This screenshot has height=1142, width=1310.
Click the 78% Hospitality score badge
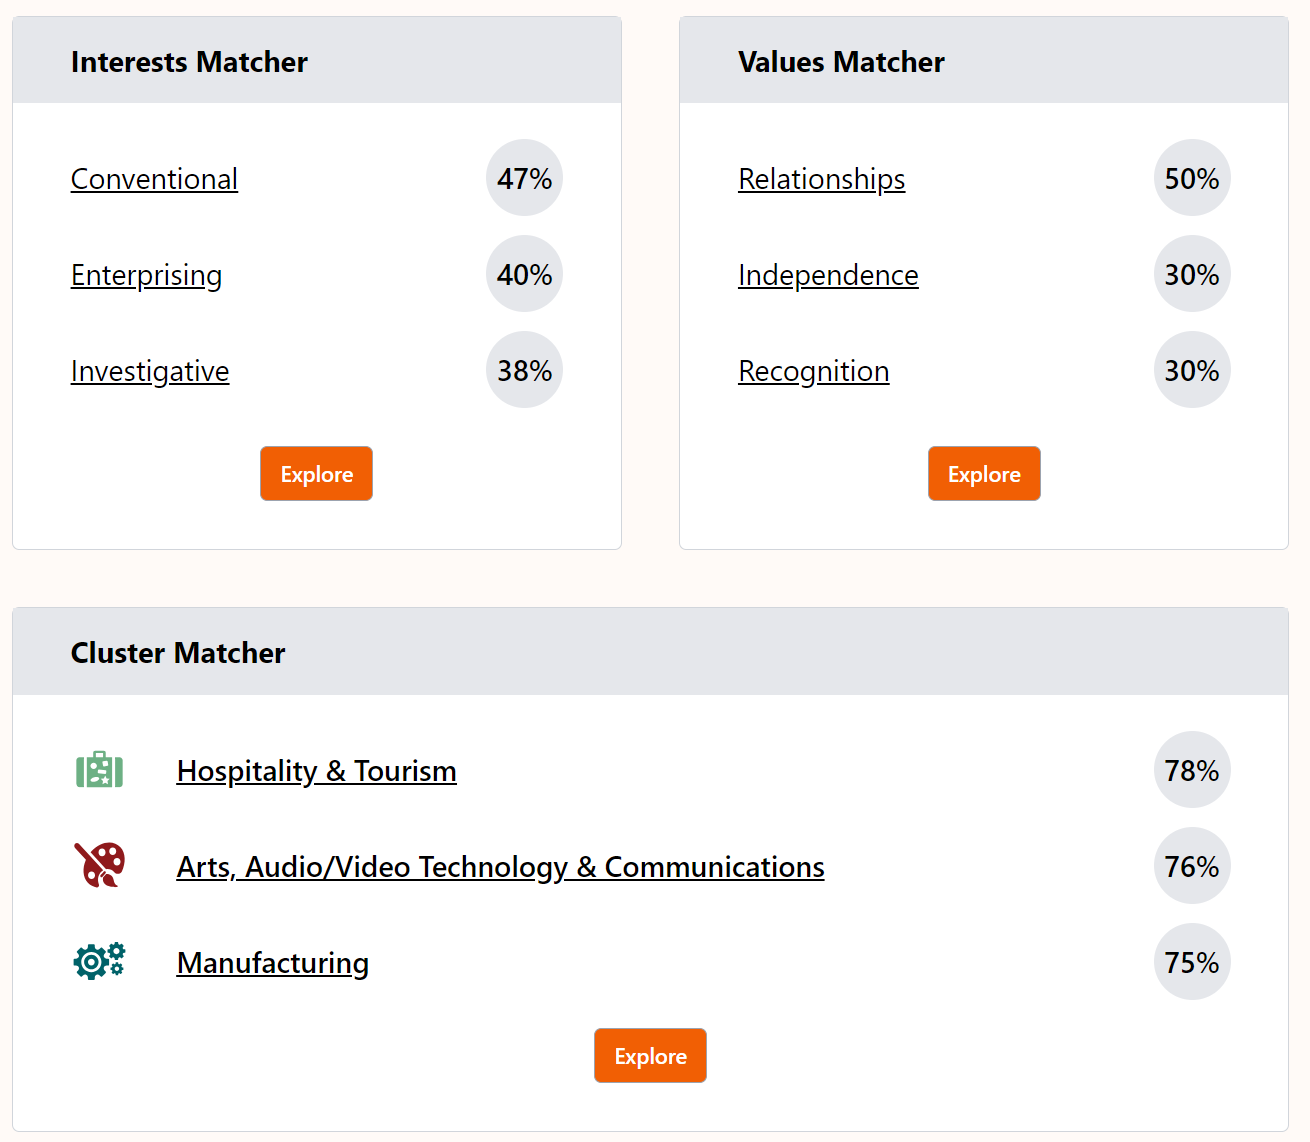[x=1192, y=770]
